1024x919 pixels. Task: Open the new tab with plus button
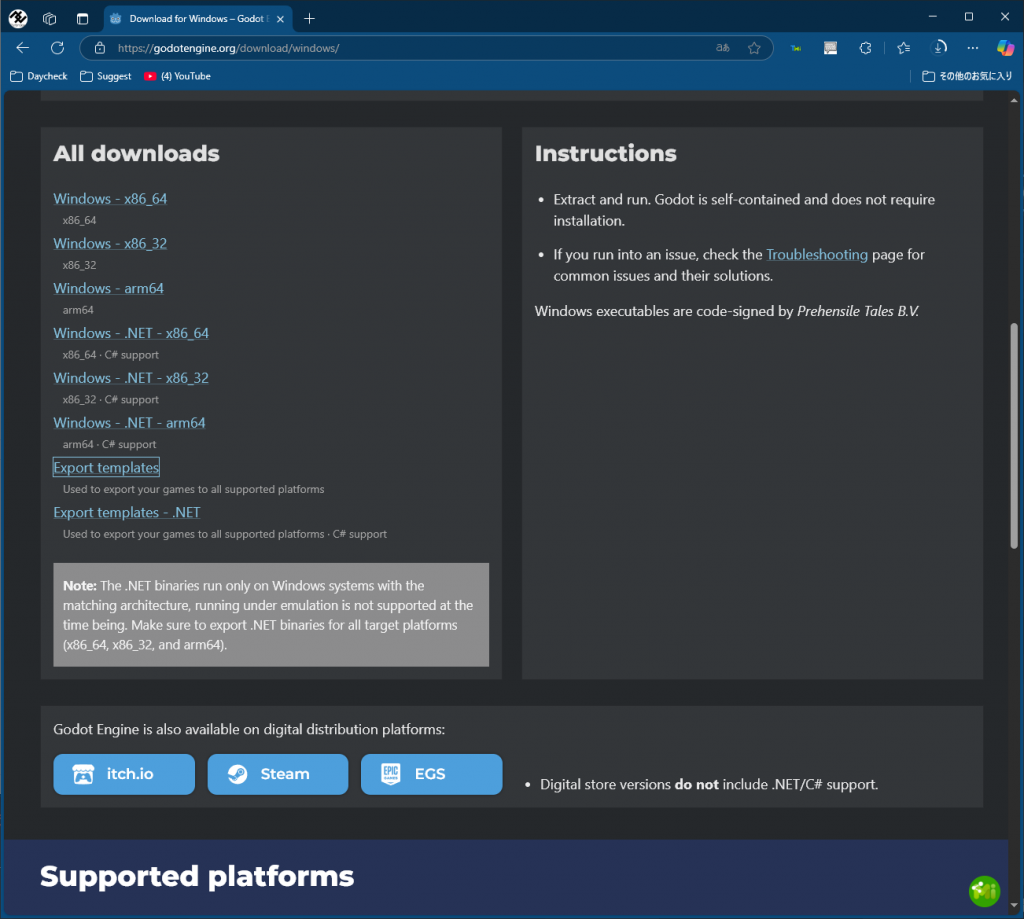309,18
